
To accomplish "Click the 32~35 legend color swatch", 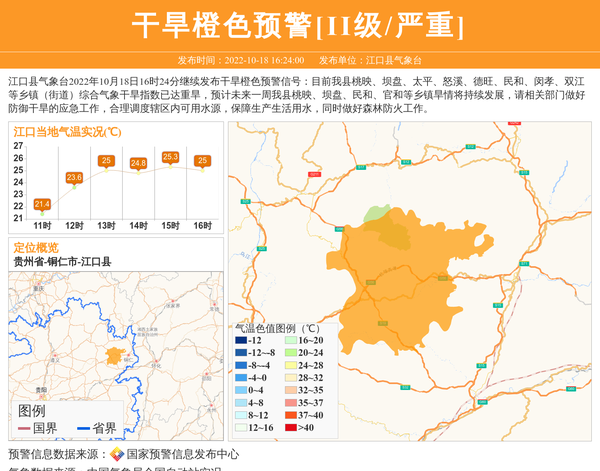I will [x=288, y=391].
